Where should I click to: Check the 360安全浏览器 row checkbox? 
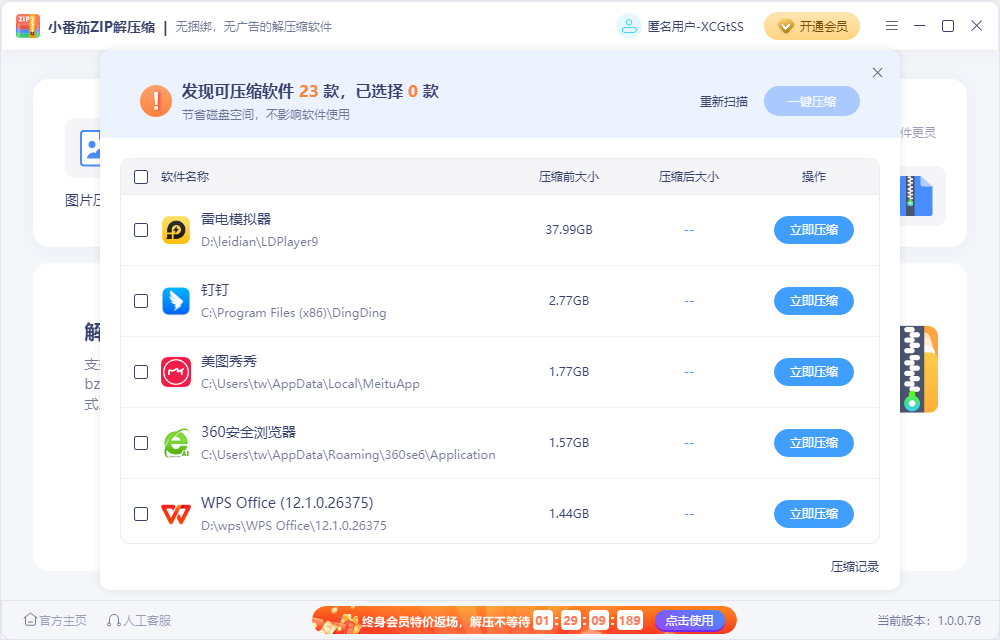pyautogui.click(x=141, y=443)
